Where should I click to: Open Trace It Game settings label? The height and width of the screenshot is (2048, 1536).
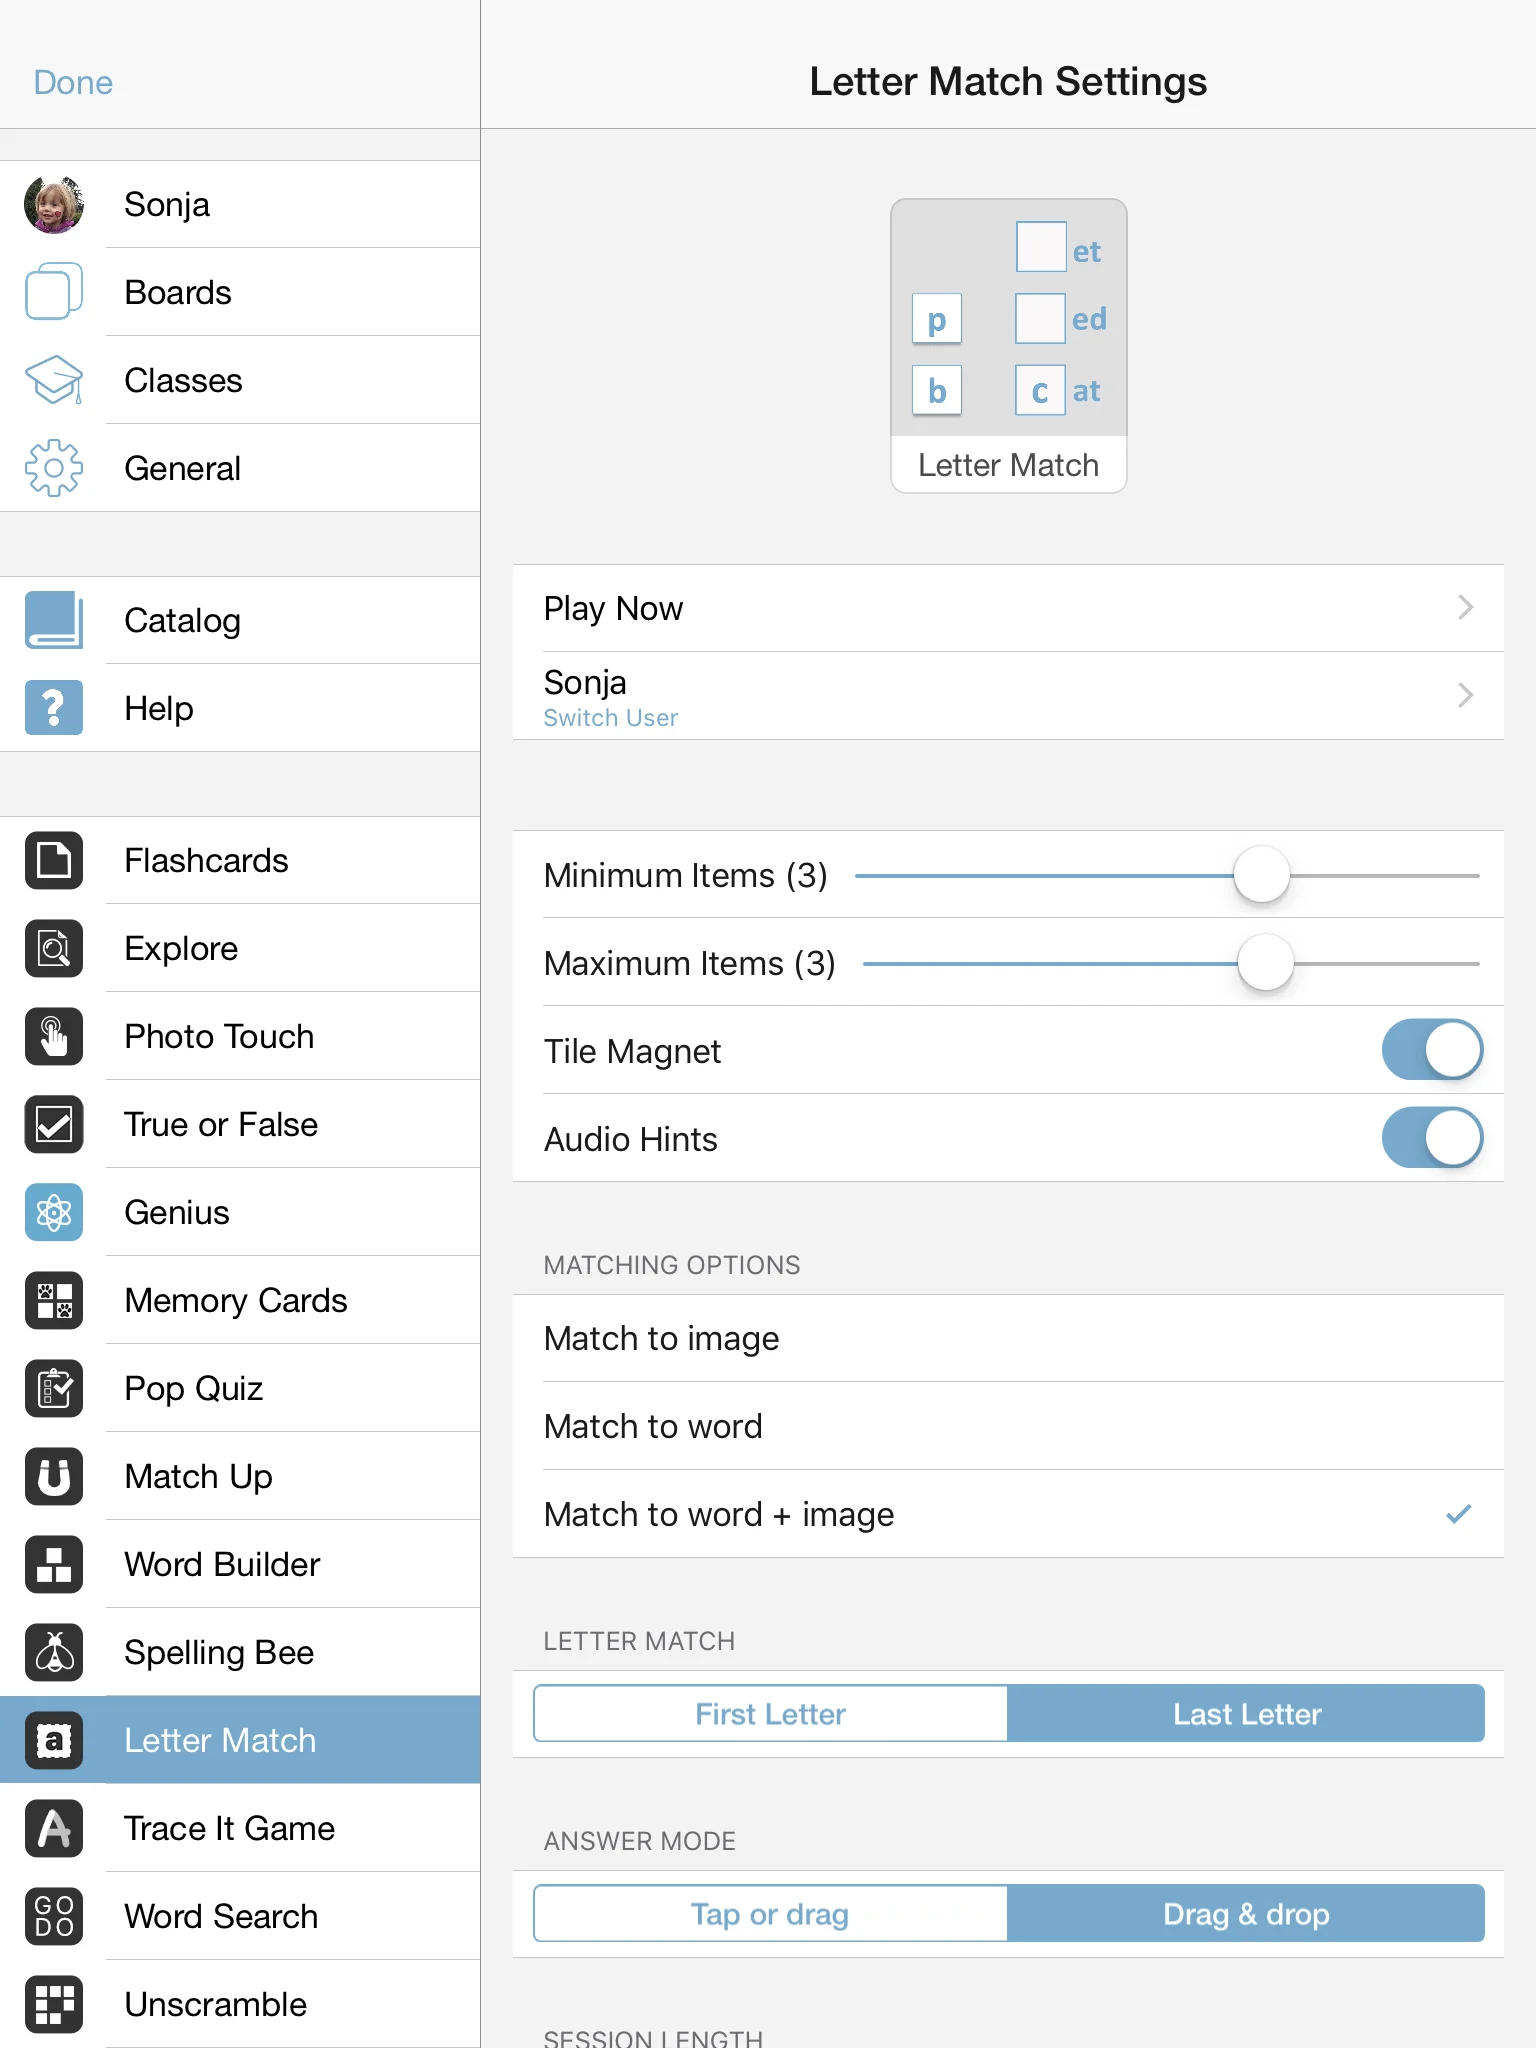[x=230, y=1828]
